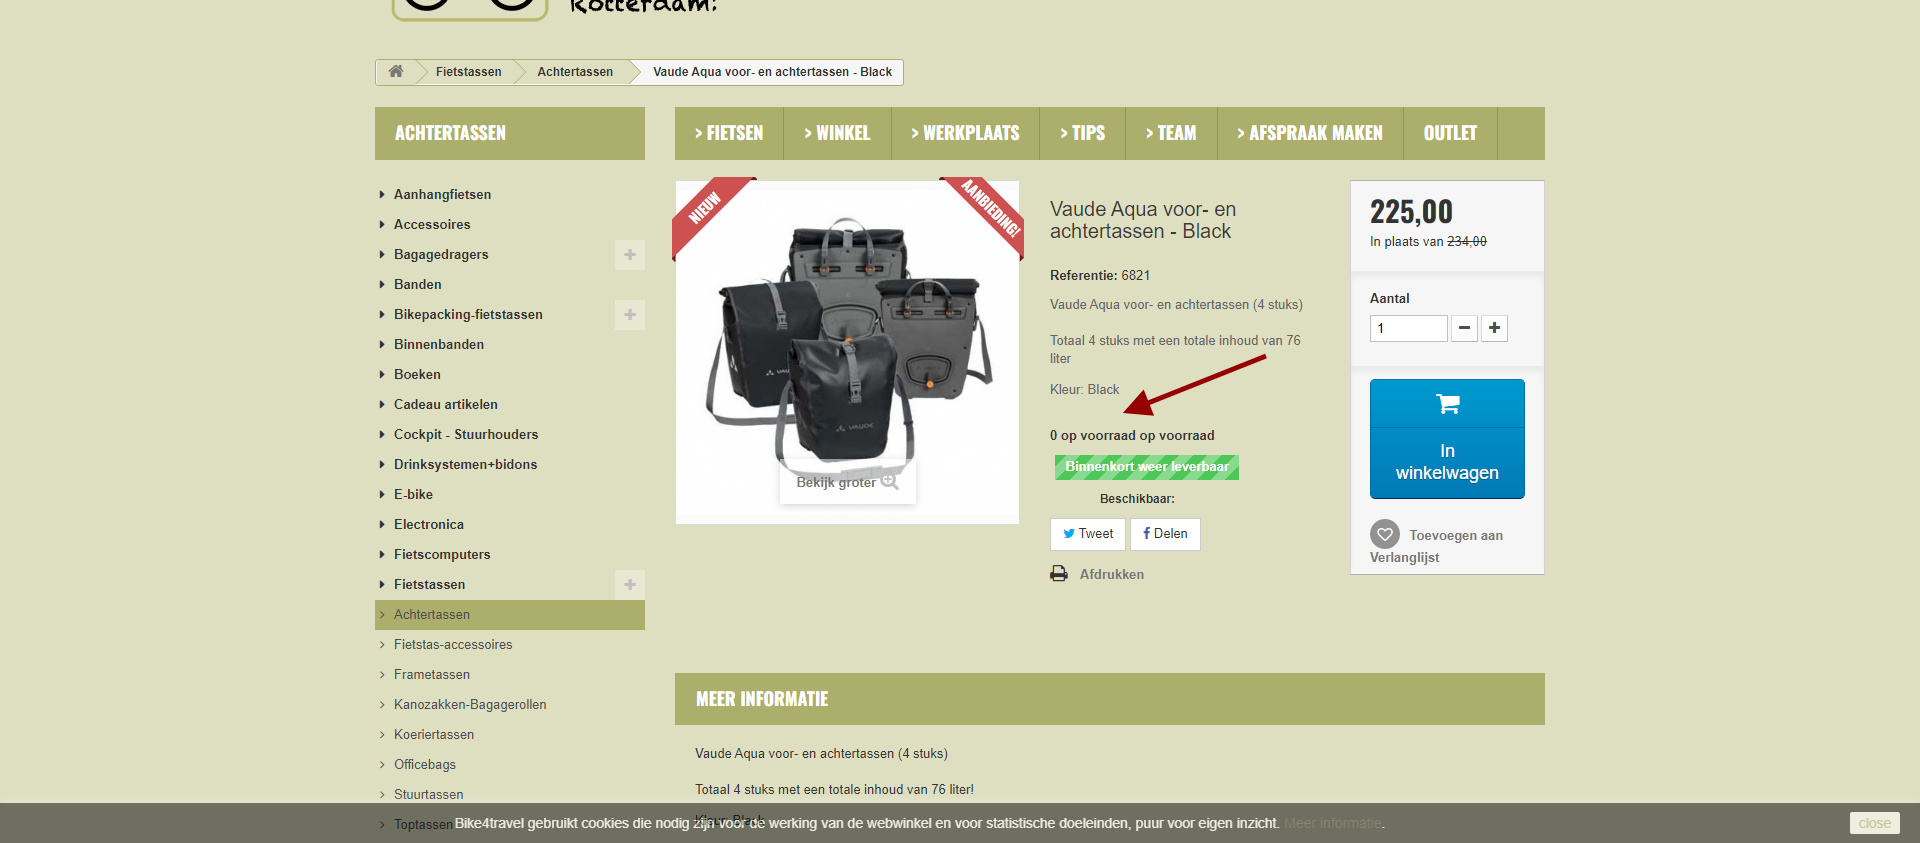Open the Tips menu
This screenshot has width=1920, height=843.
(1083, 133)
